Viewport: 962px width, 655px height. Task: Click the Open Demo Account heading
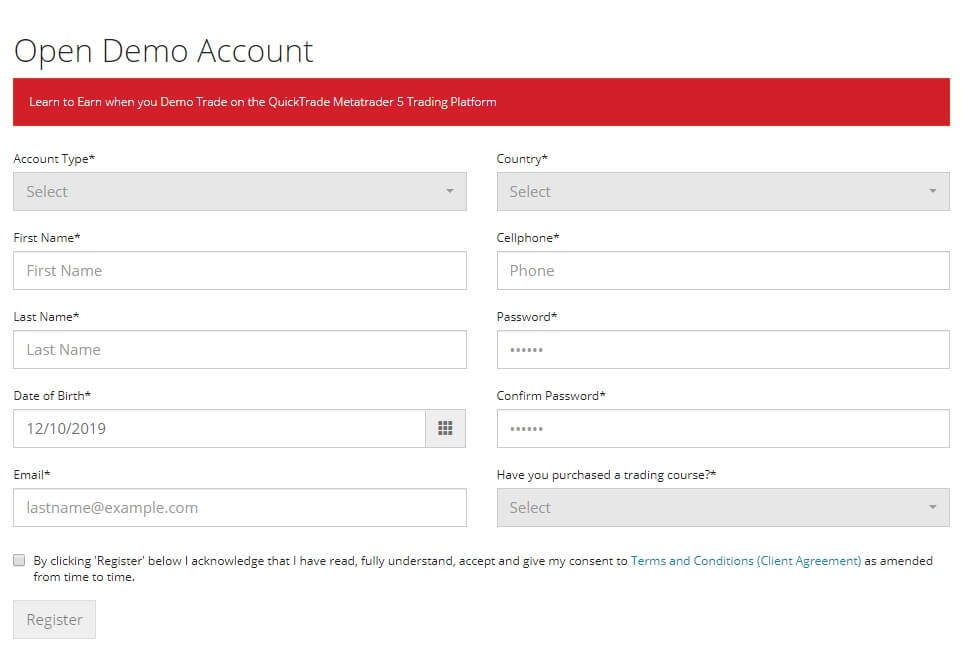164,52
